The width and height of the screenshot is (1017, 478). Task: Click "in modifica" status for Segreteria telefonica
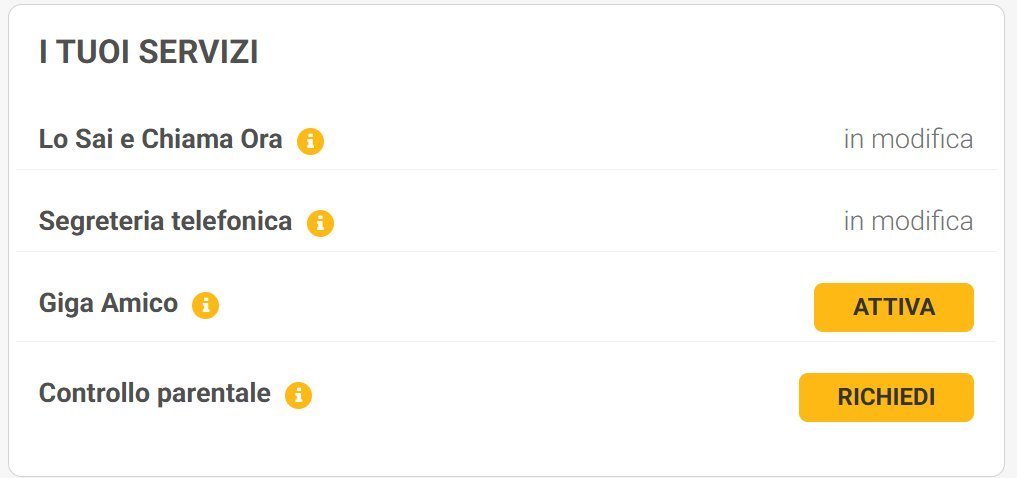(x=908, y=221)
